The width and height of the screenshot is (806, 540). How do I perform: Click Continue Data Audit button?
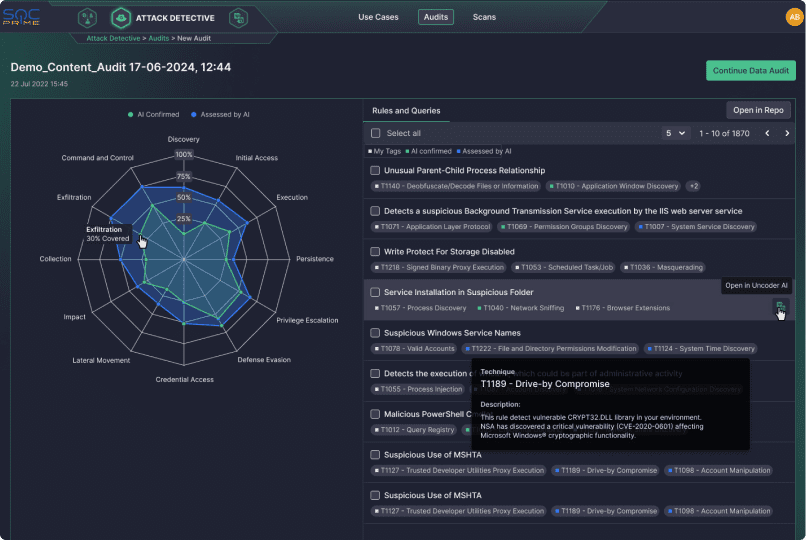click(x=751, y=70)
